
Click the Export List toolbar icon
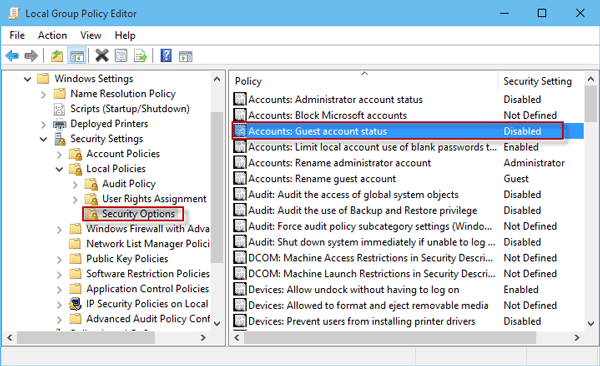click(x=140, y=56)
